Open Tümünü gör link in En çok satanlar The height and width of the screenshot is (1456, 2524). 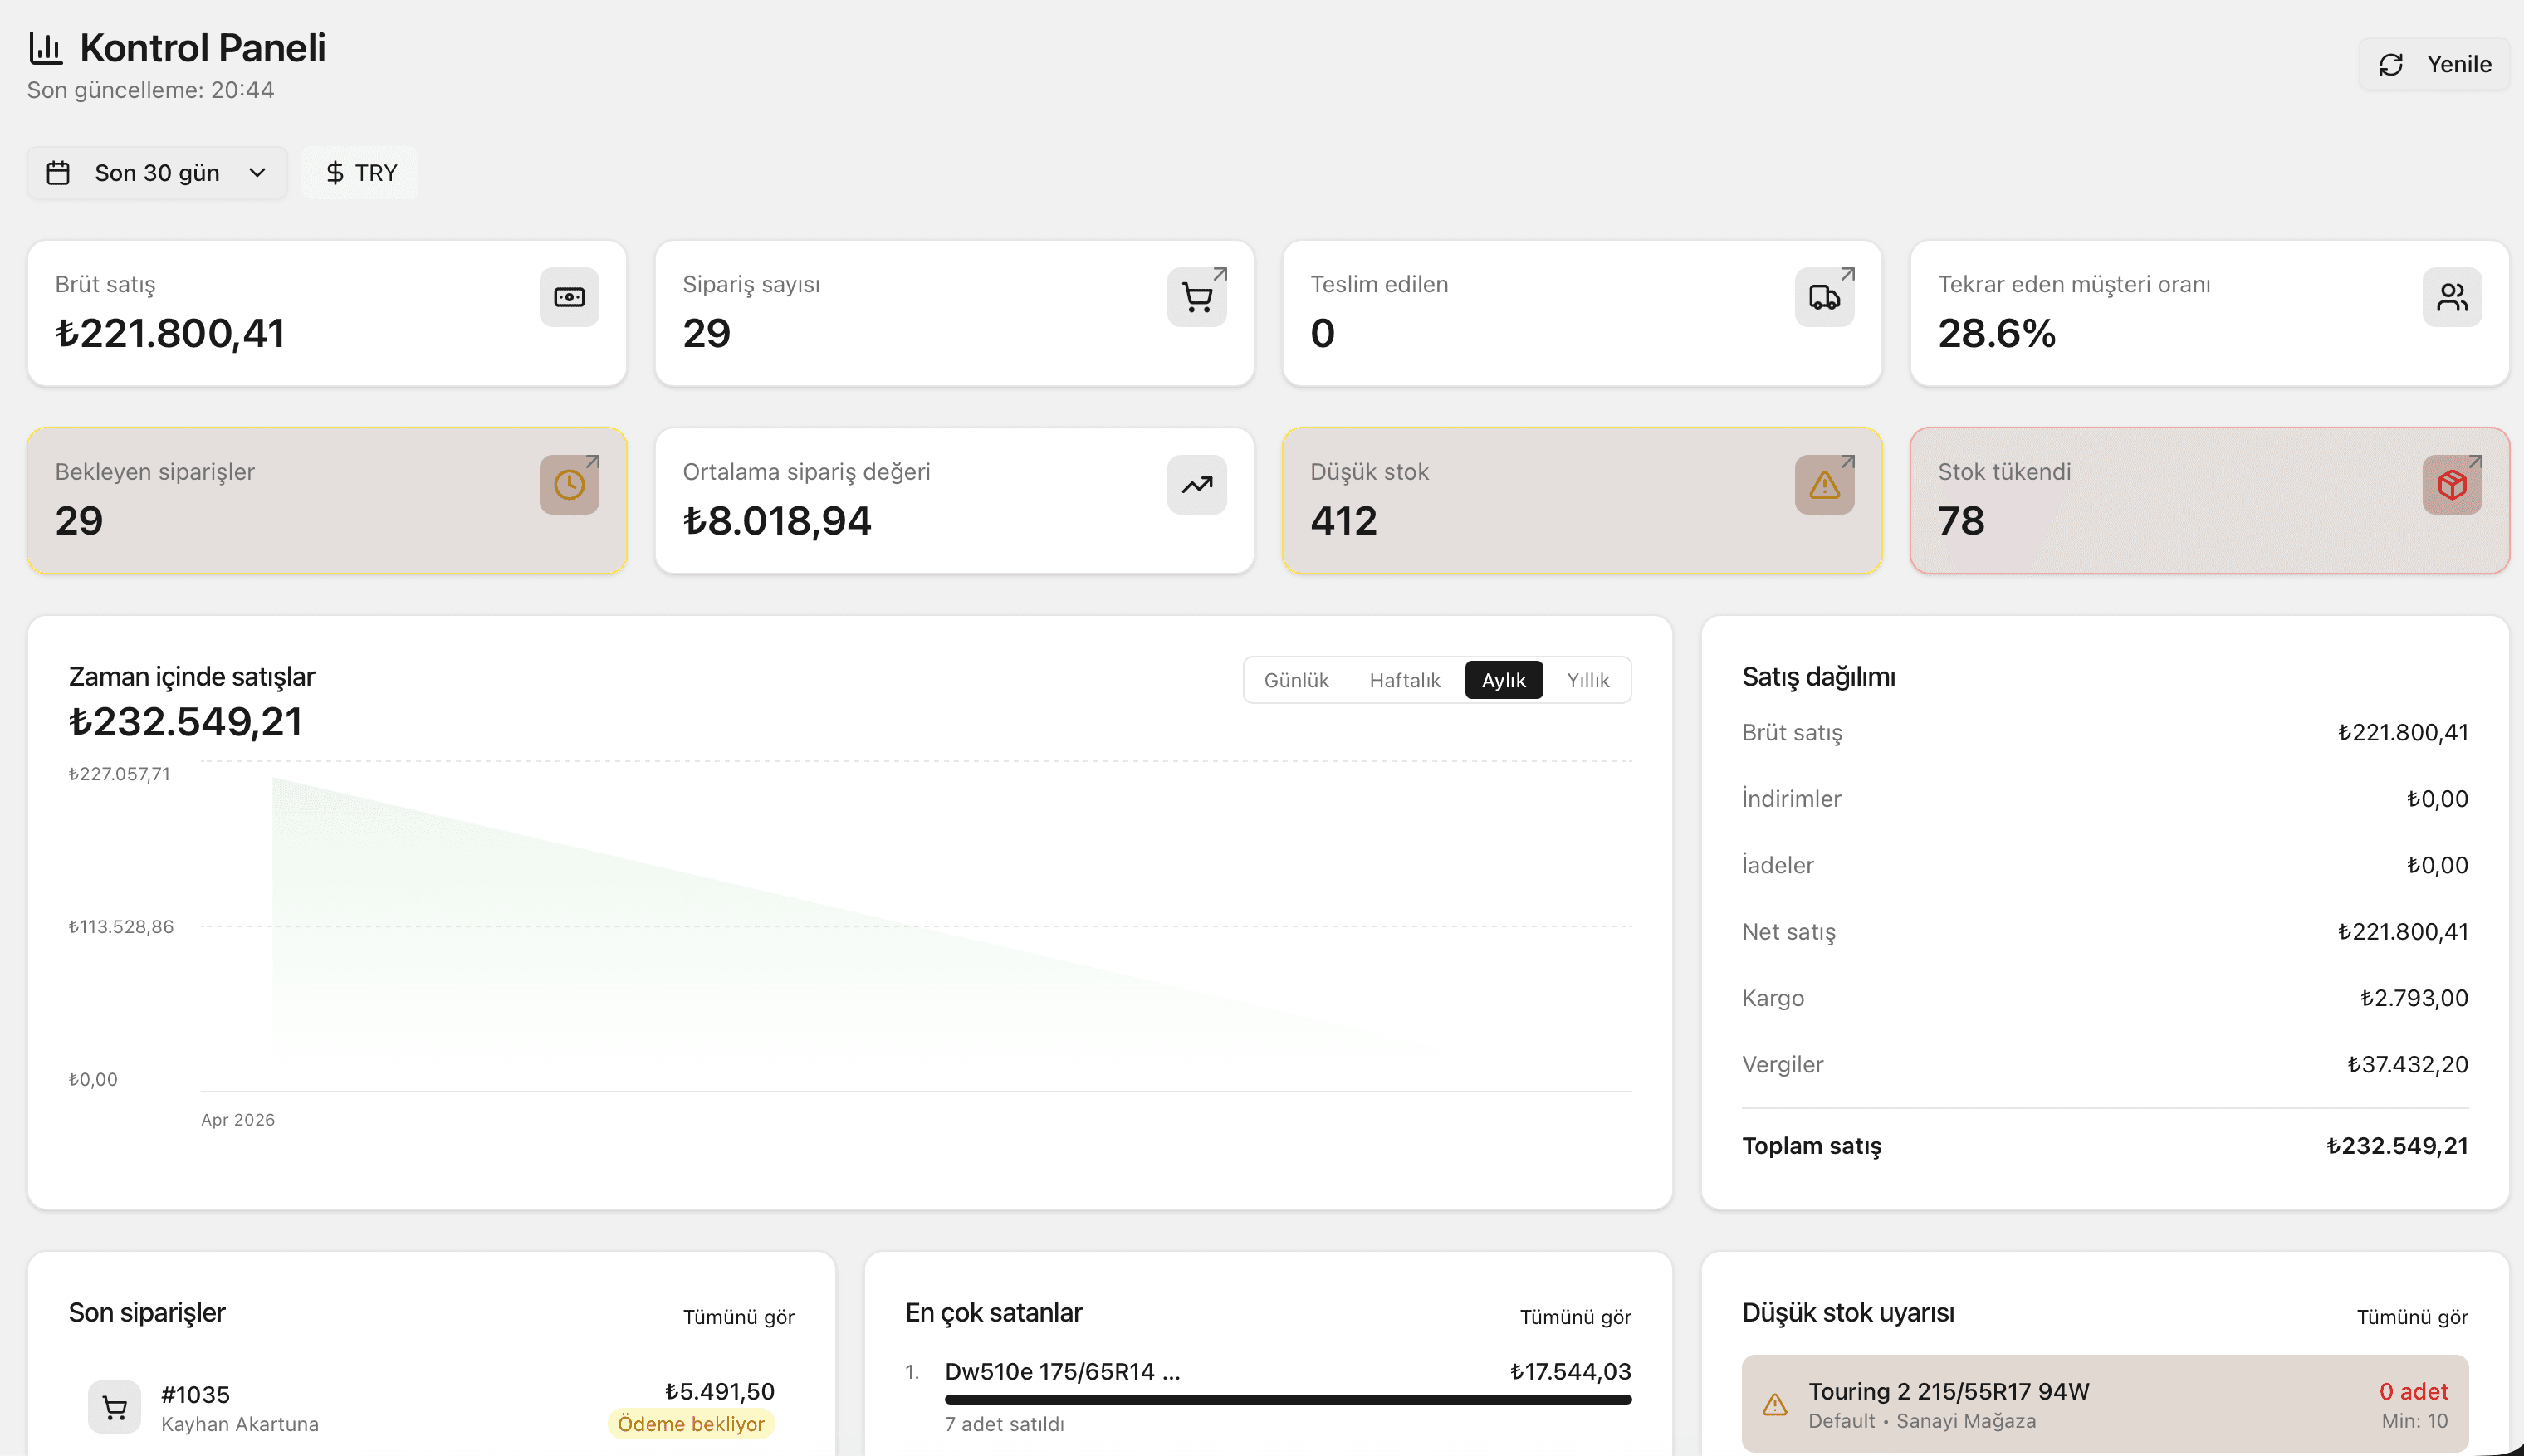[x=1575, y=1317]
